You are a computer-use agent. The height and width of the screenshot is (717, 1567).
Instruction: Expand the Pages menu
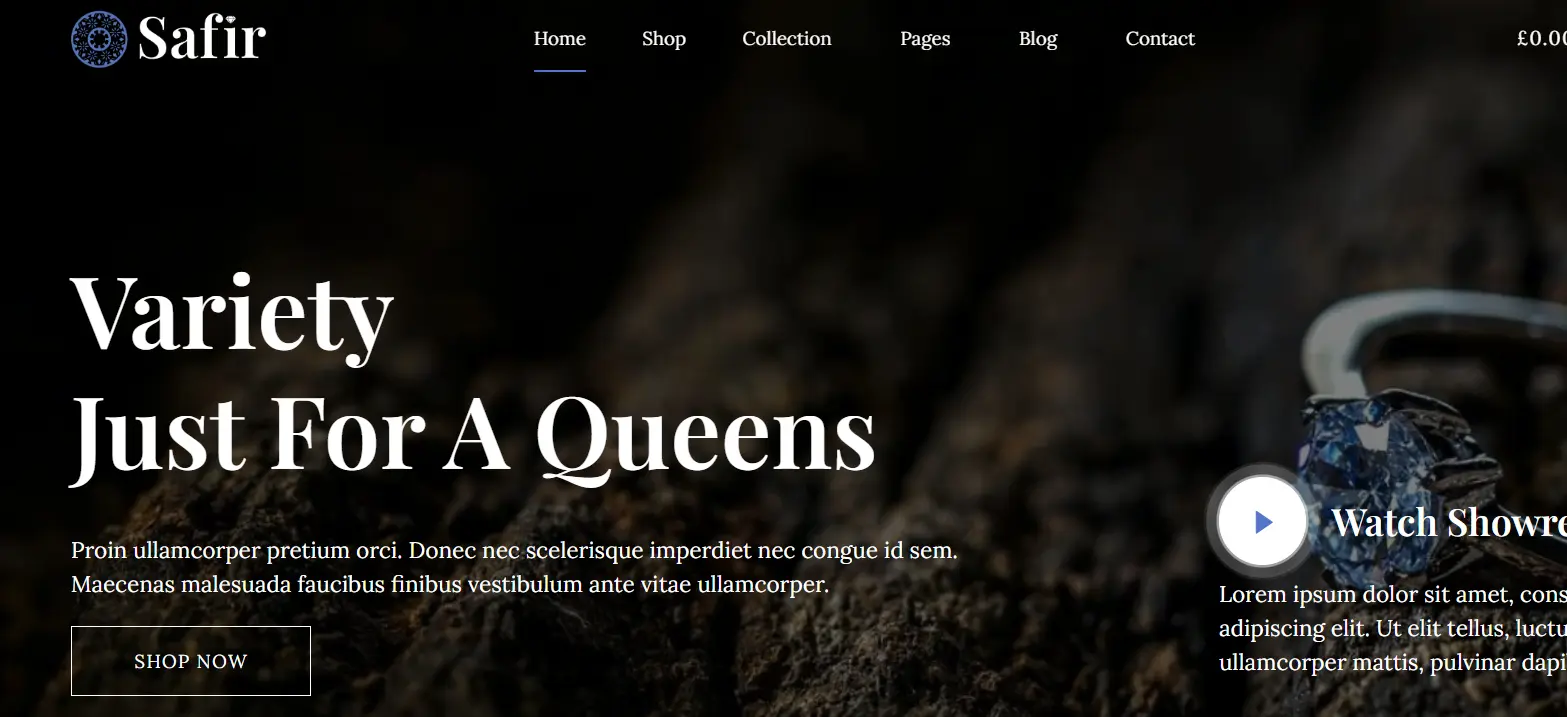[924, 39]
